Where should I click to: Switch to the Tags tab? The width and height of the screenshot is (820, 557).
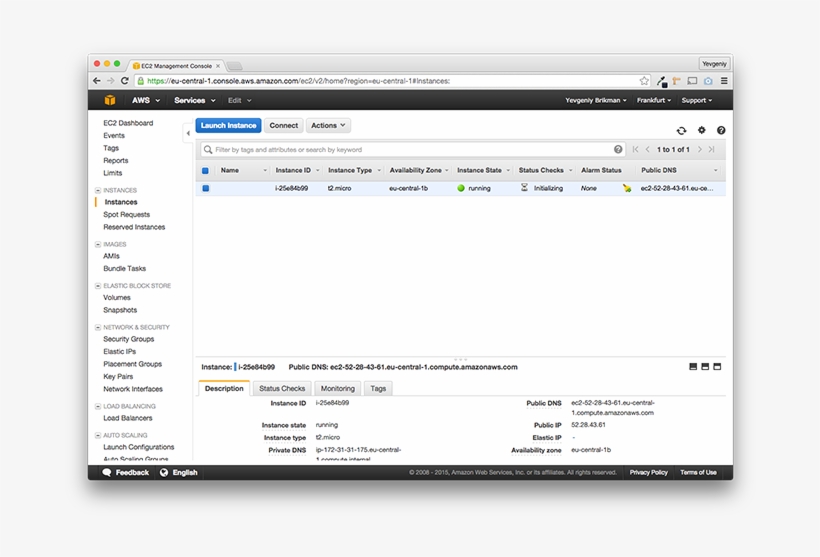pyautogui.click(x=378, y=389)
